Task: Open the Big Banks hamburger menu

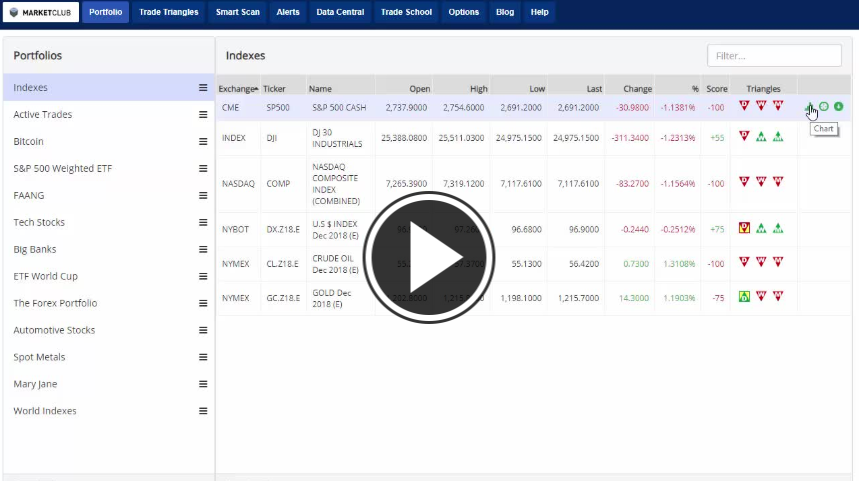Action: 203,249
